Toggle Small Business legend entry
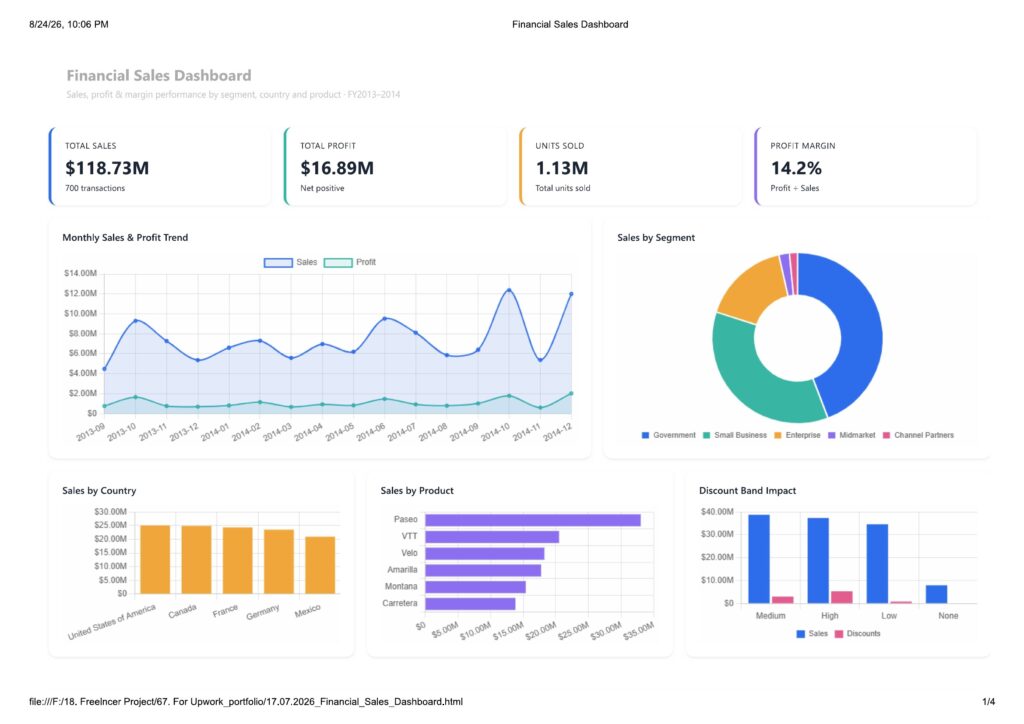The image size is (1024, 724). [x=735, y=435]
